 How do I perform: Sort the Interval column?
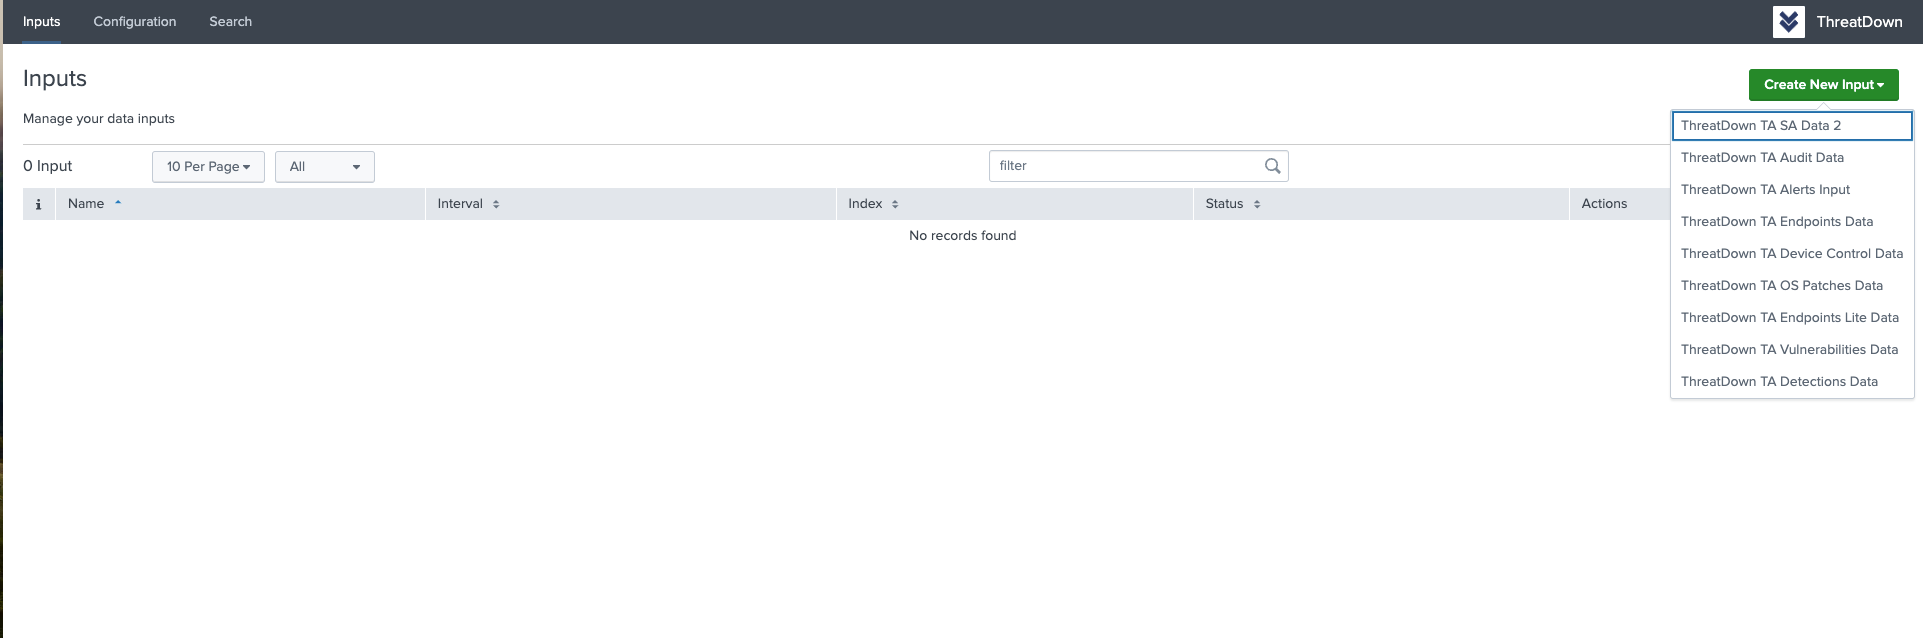tap(496, 204)
